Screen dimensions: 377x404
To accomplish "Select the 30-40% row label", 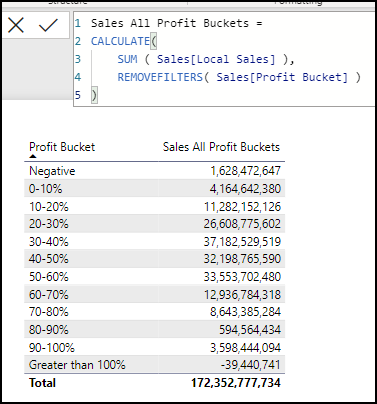I will [49, 241].
